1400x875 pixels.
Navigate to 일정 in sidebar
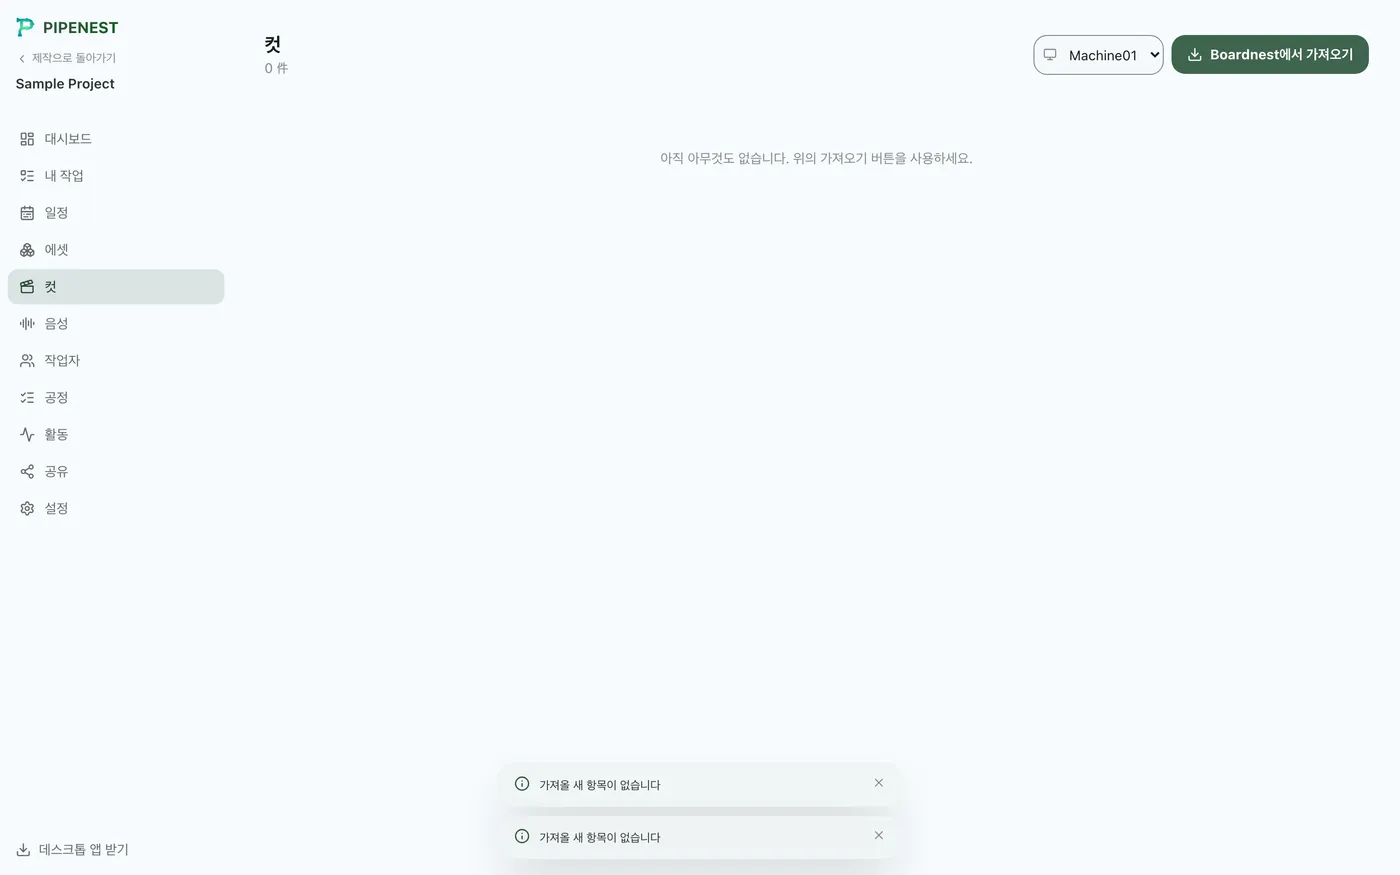[116, 213]
